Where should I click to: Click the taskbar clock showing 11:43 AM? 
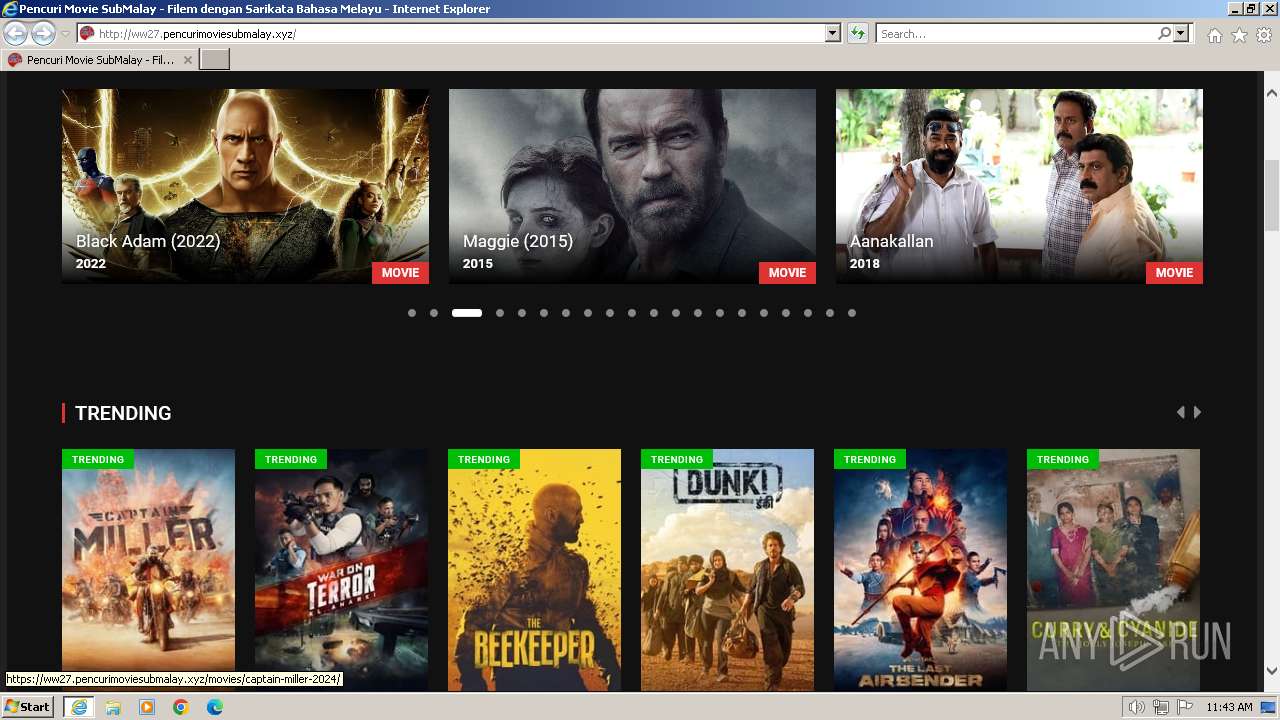1229,707
